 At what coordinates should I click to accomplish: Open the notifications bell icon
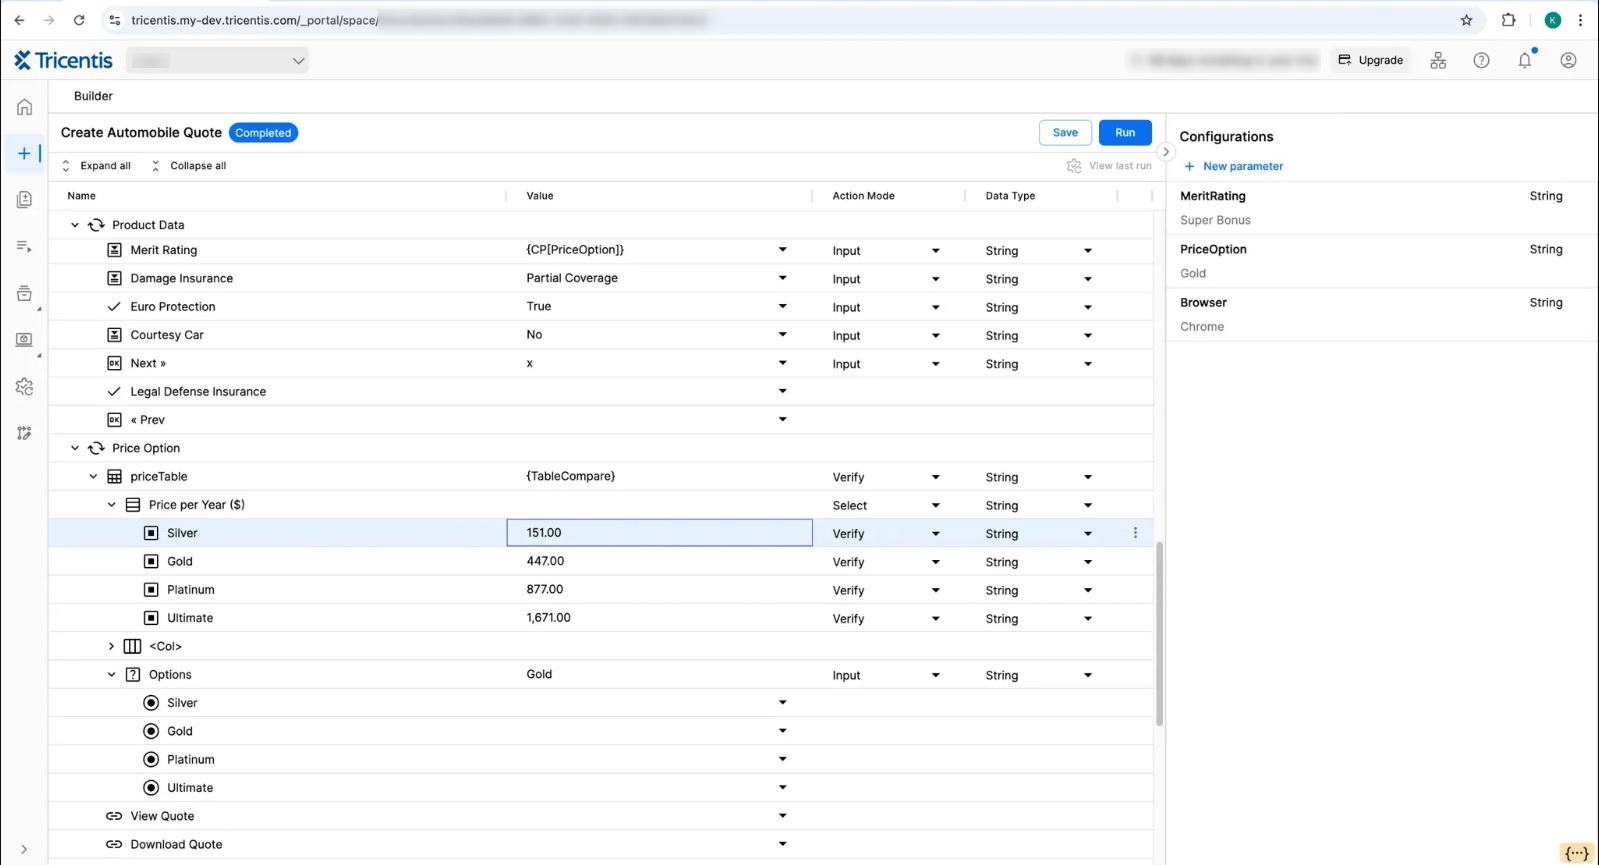pyautogui.click(x=1524, y=60)
